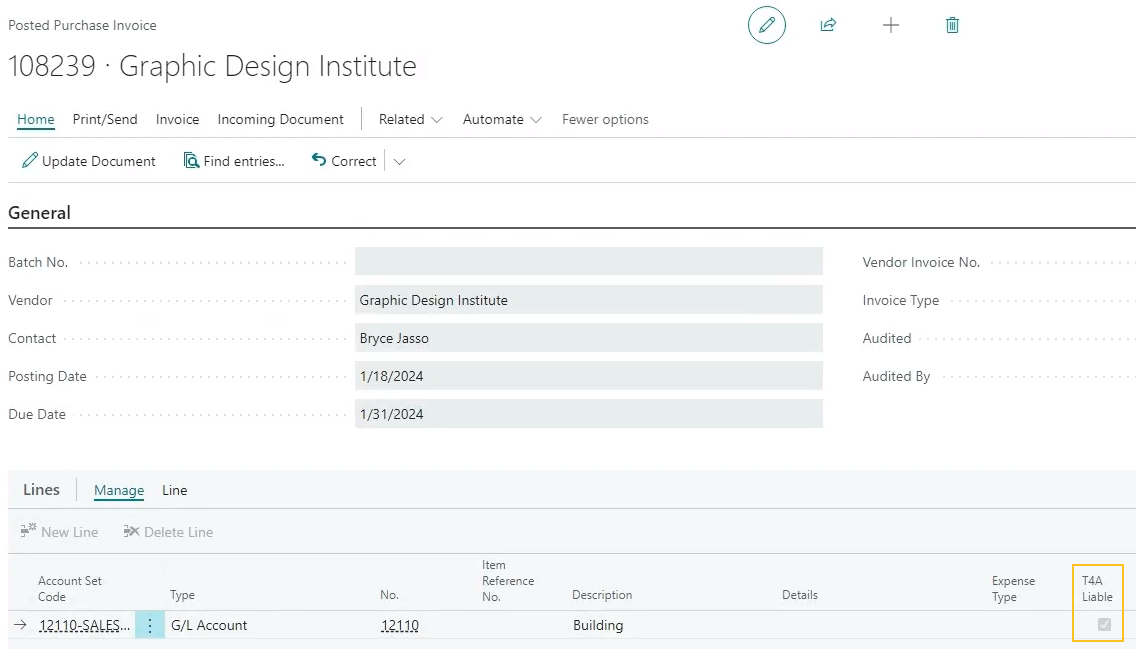Expand the chevron next to Correct
Image resolution: width=1136 pixels, height=649 pixels.
pyautogui.click(x=397, y=160)
